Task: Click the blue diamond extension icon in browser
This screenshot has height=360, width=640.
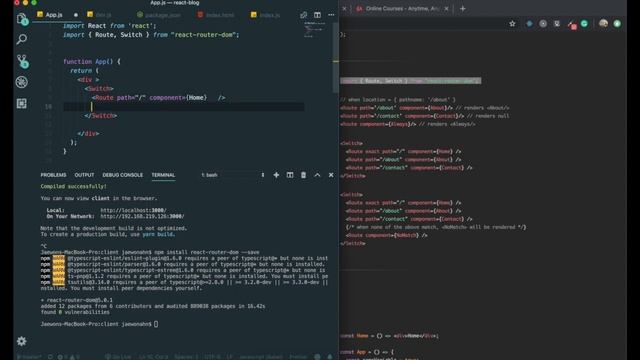Action: tap(529, 24)
